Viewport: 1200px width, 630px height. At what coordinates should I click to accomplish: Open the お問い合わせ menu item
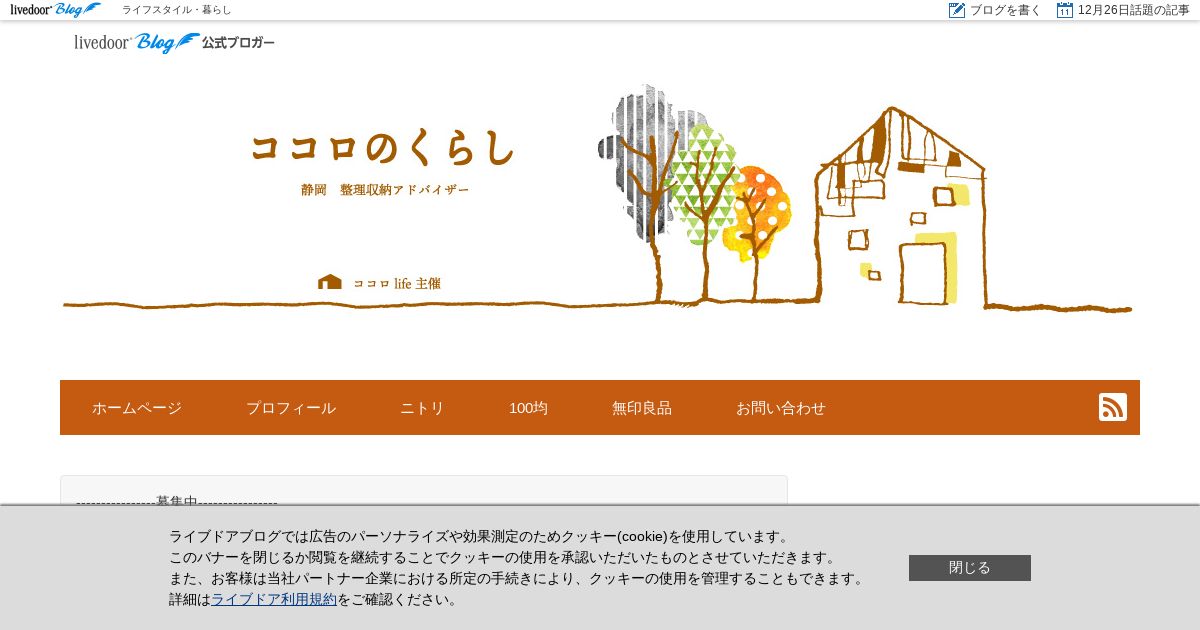click(781, 408)
